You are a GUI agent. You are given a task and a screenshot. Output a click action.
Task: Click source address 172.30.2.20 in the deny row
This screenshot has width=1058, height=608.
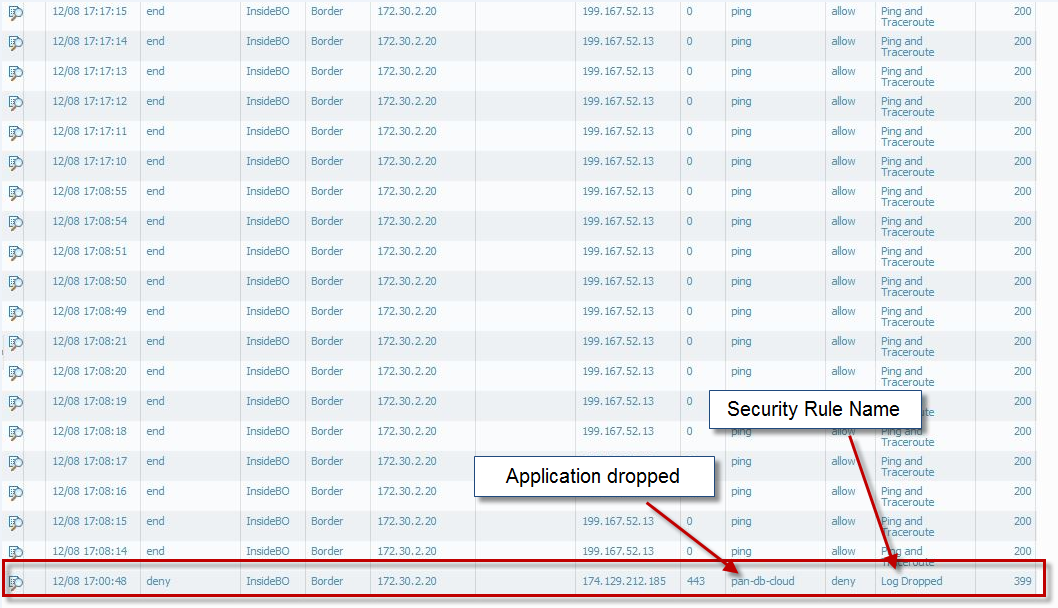tap(406, 581)
